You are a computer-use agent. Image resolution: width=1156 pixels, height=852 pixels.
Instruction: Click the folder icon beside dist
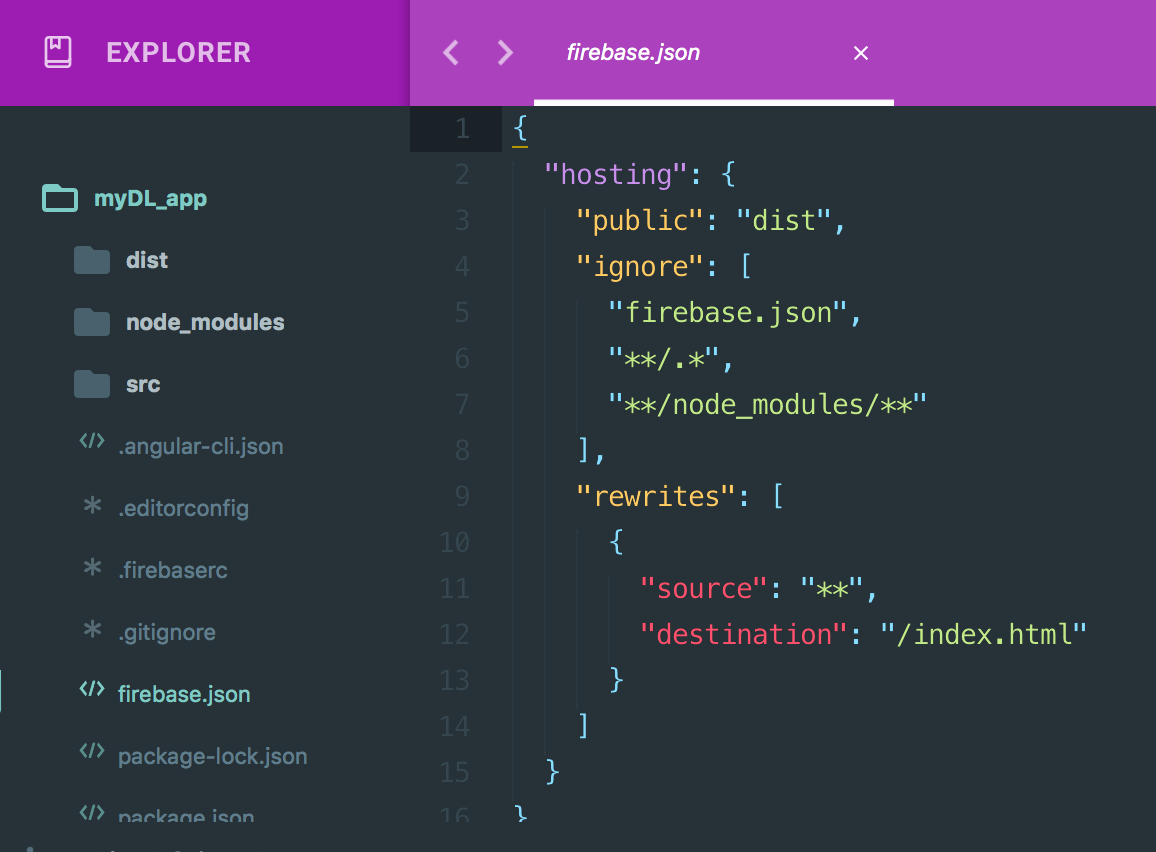click(x=91, y=259)
